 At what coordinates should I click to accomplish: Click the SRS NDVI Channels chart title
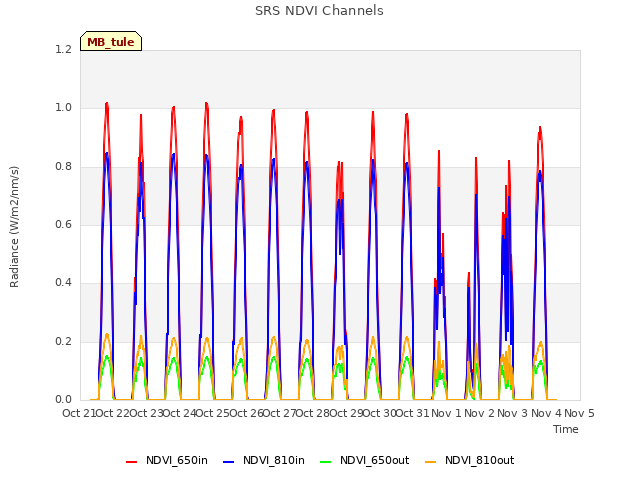point(319,11)
